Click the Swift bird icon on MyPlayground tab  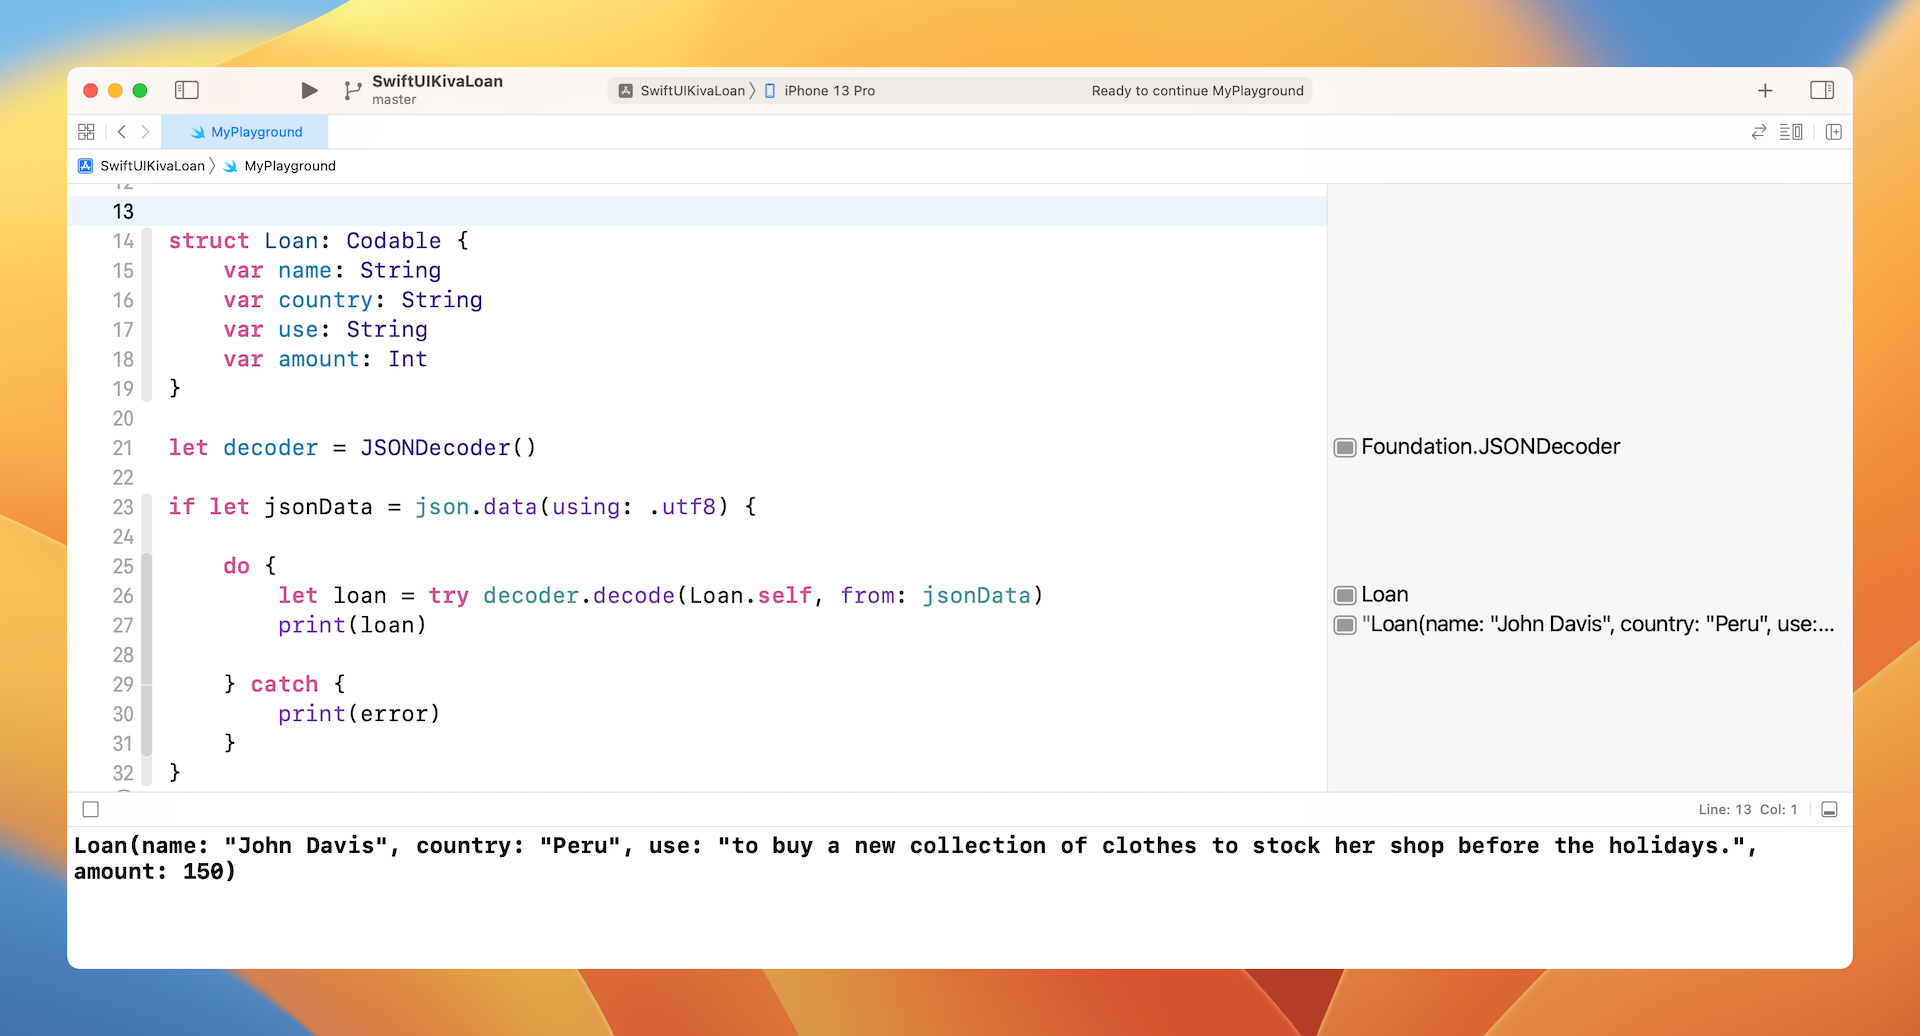pos(197,131)
